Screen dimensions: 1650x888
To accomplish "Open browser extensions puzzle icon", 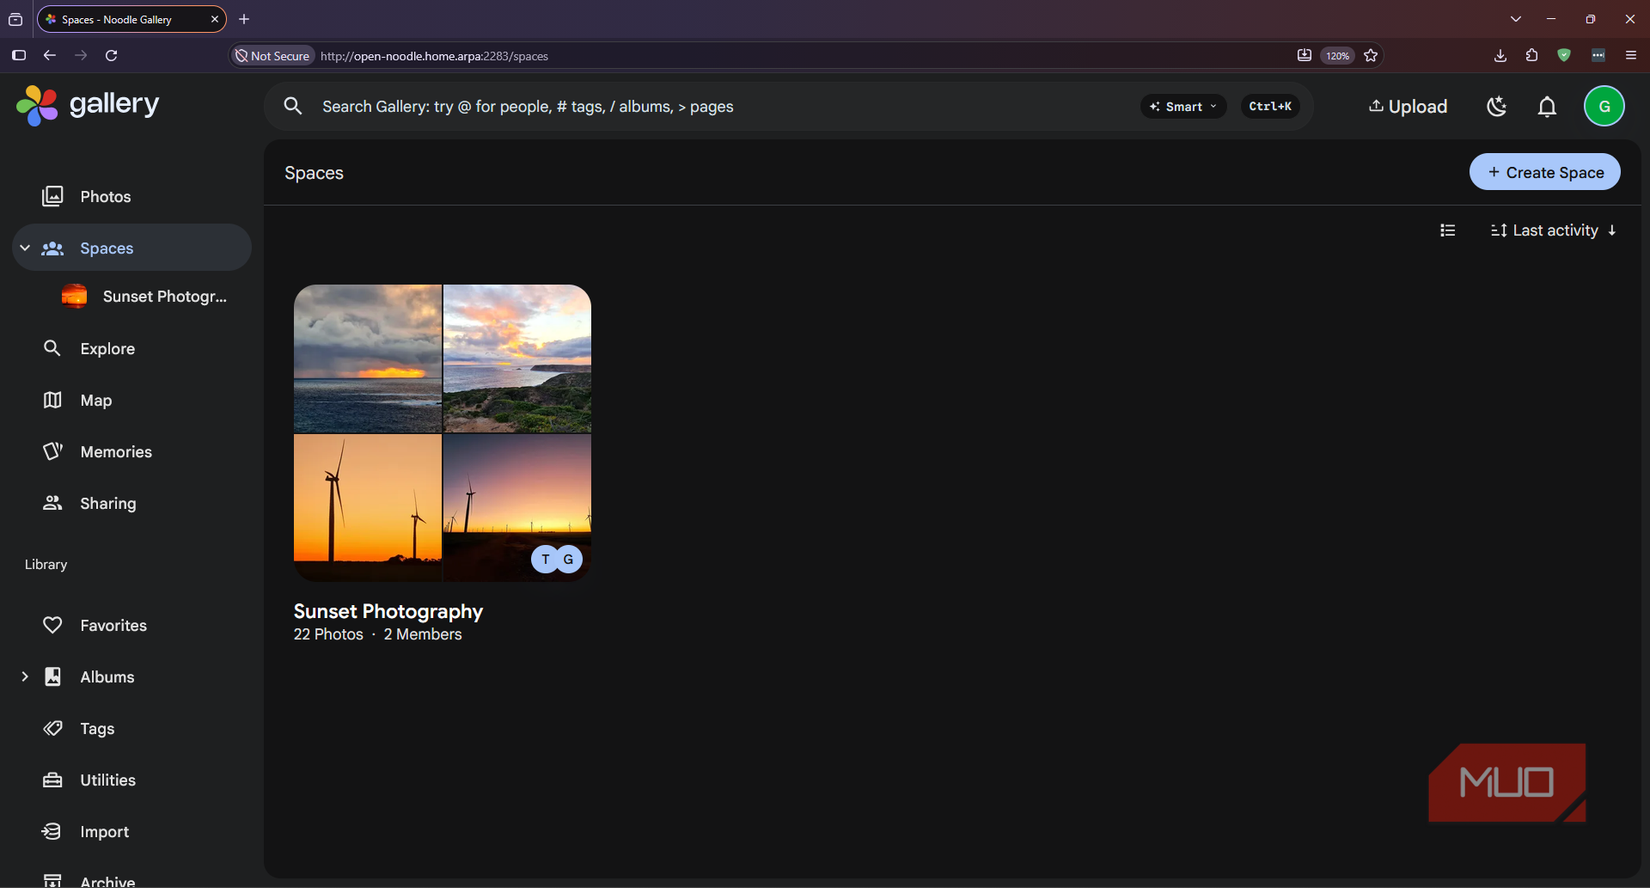I will tap(1532, 56).
